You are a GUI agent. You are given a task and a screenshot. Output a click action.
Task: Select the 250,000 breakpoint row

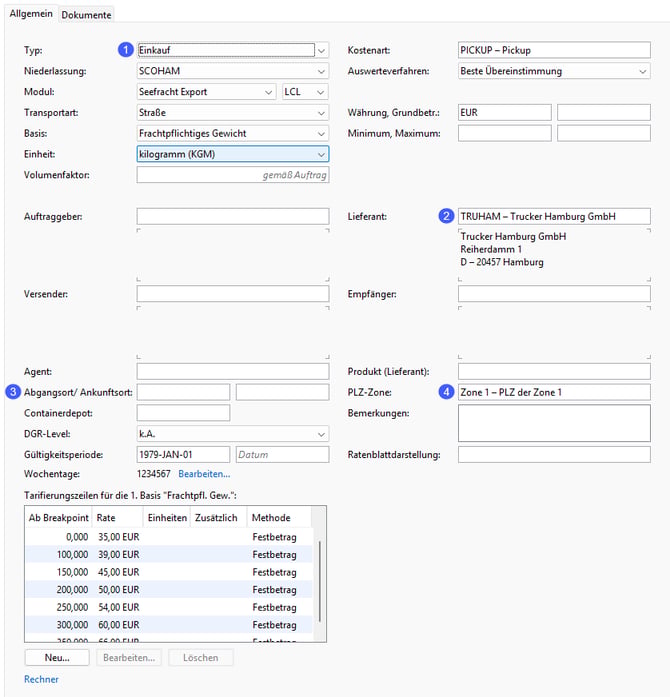pos(169,608)
